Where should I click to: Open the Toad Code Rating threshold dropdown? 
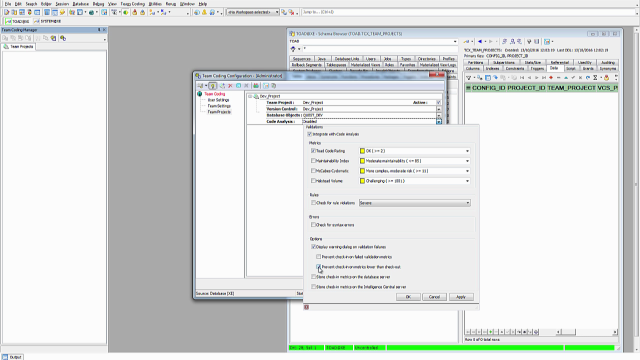pyautogui.click(x=467, y=151)
